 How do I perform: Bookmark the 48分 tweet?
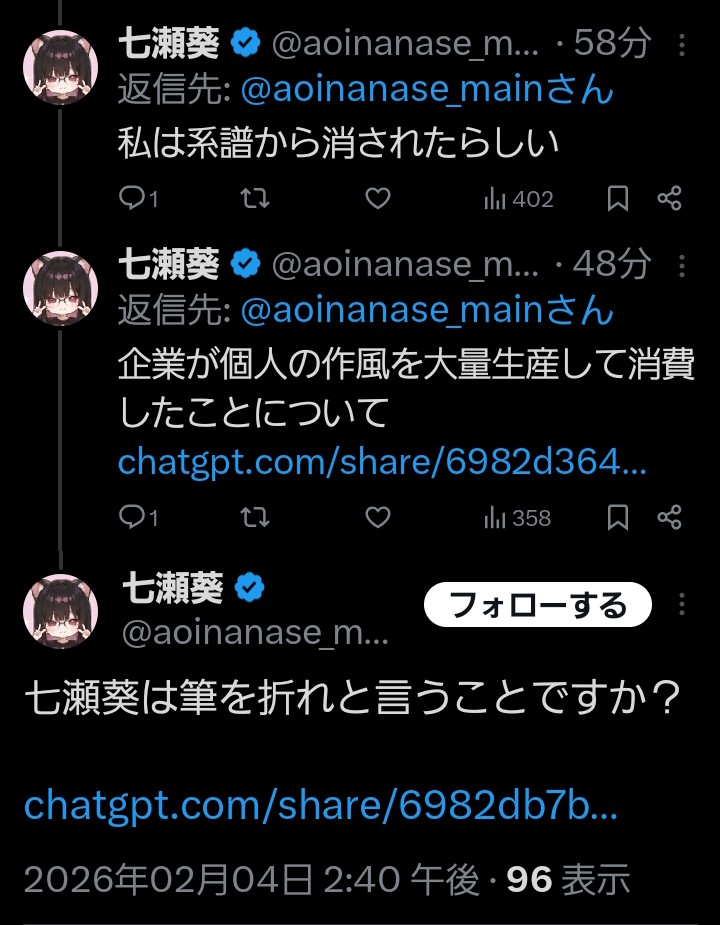click(618, 517)
